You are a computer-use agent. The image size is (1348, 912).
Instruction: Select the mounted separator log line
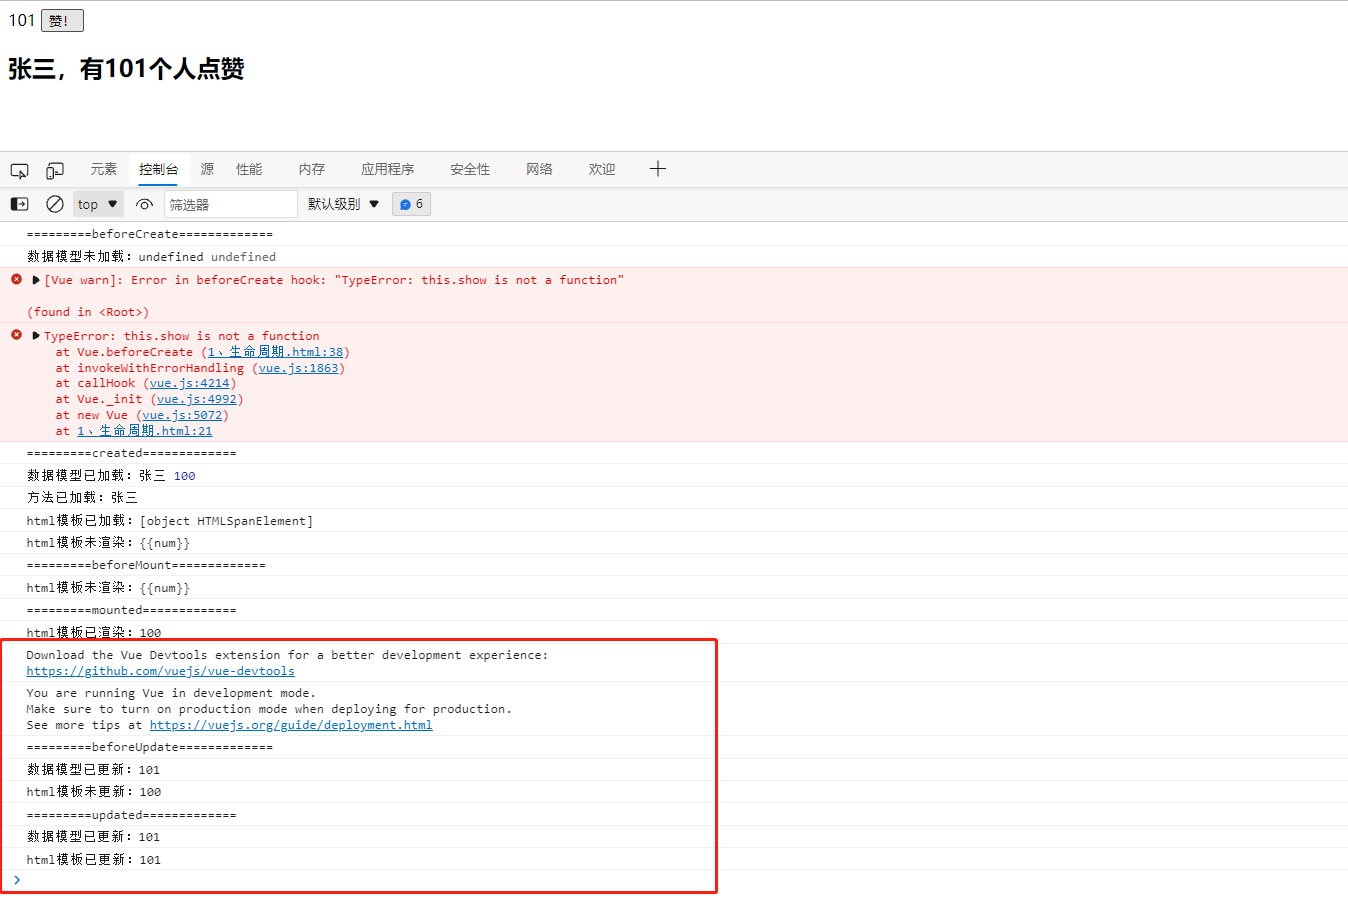click(x=132, y=610)
